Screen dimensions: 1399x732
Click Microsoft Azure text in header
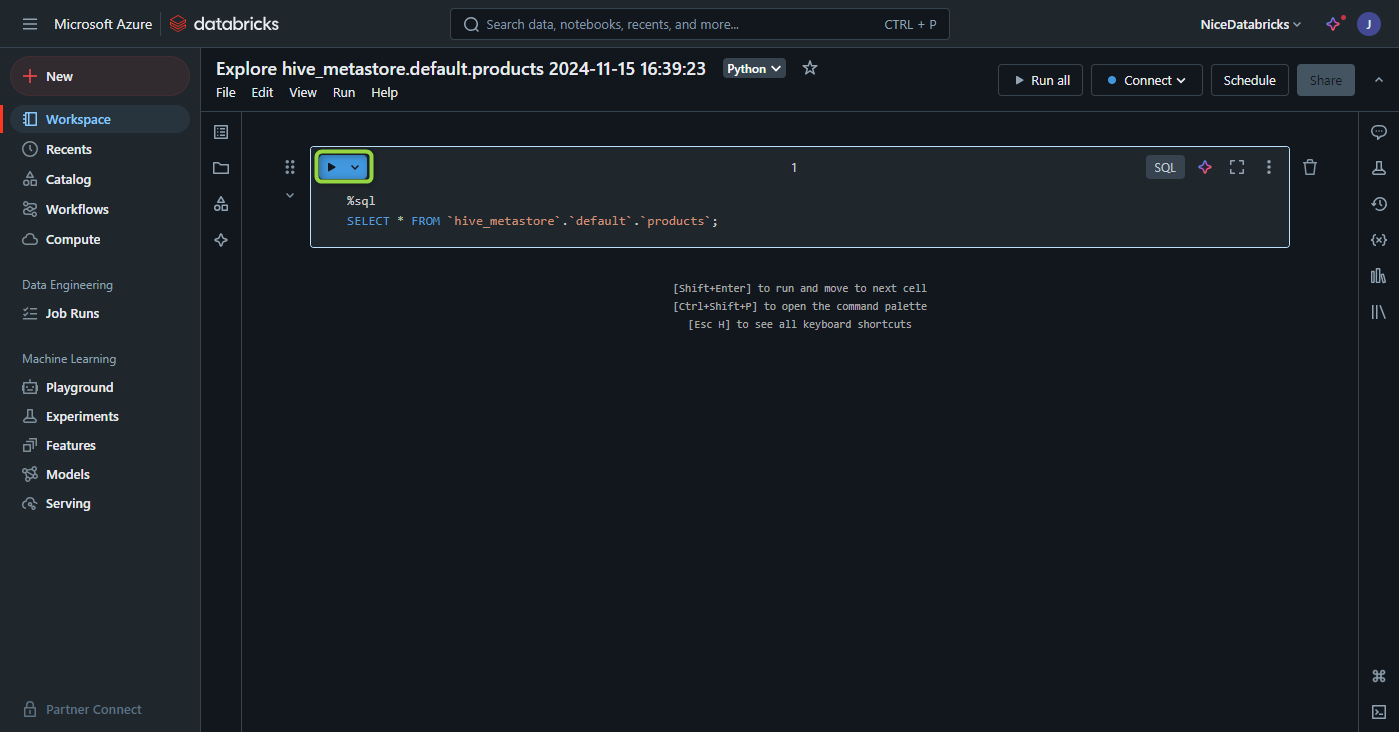(x=103, y=24)
